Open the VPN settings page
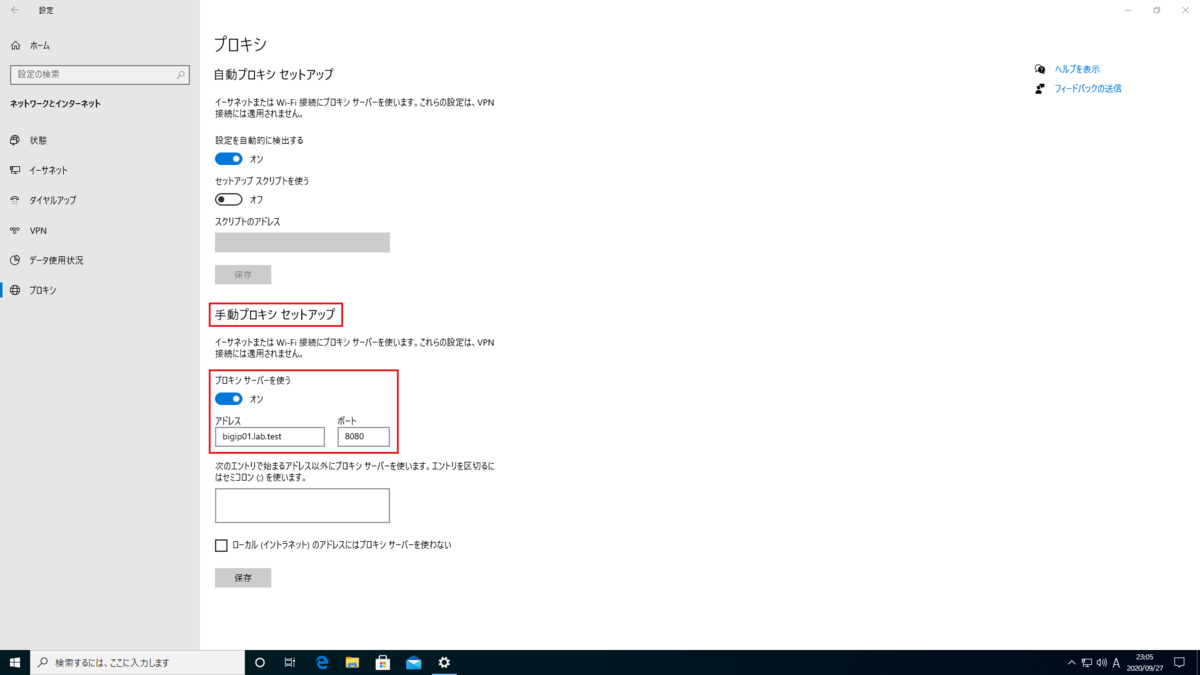1200x675 pixels. pos(40,230)
